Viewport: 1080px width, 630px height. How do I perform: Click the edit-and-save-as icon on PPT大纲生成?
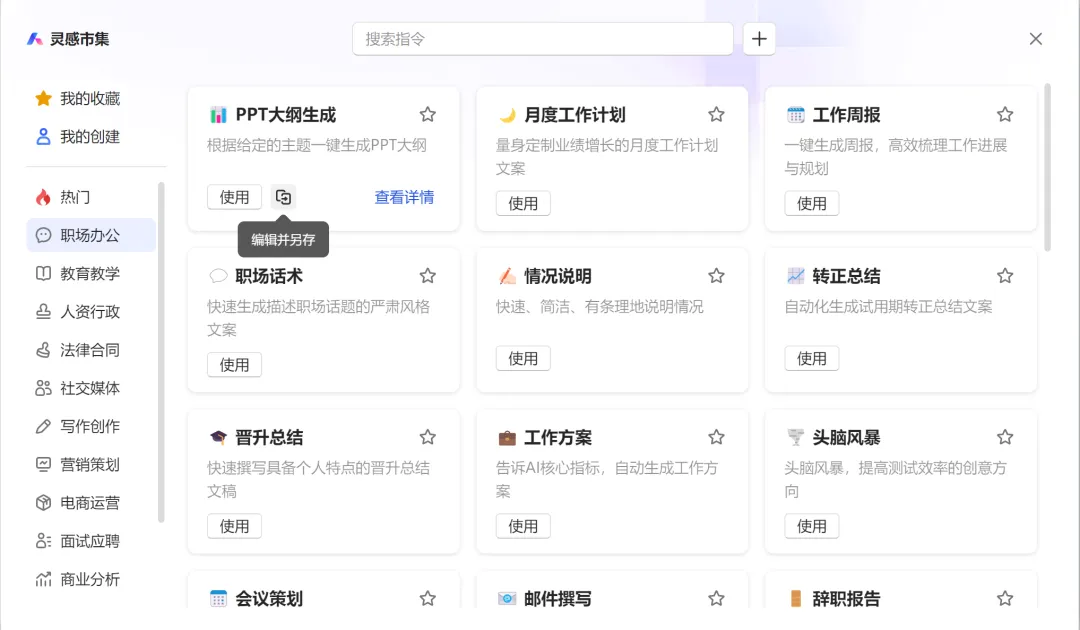(283, 197)
